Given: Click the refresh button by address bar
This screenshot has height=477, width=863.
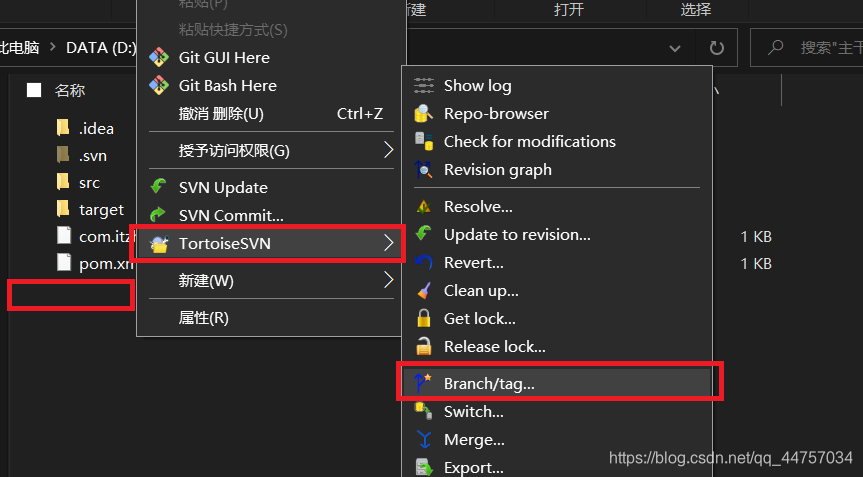Looking at the screenshot, I should click(716, 47).
